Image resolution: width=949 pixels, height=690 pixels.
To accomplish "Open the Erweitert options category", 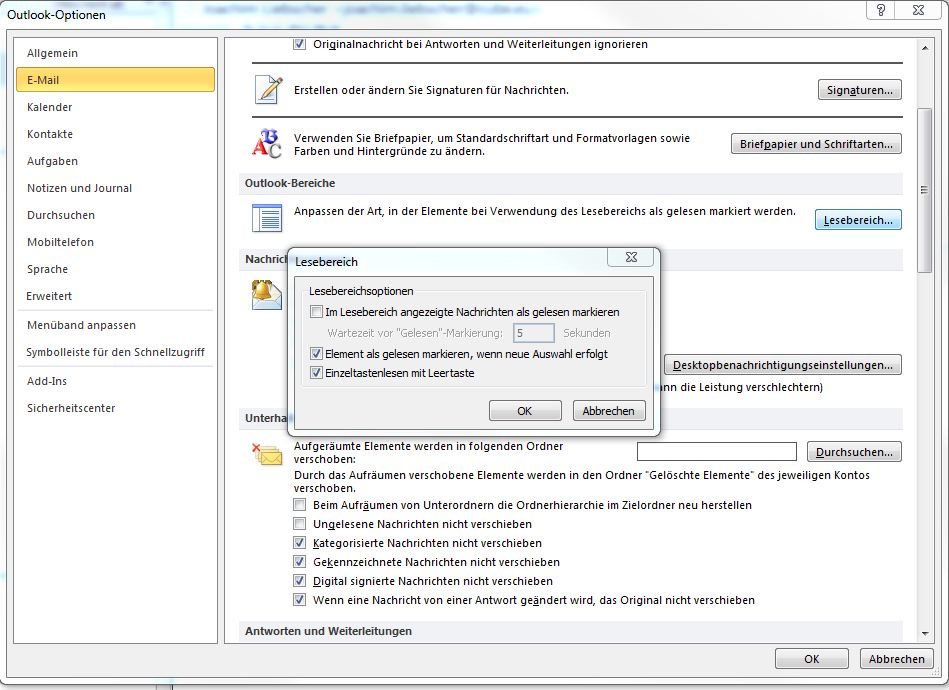I will 116,296.
